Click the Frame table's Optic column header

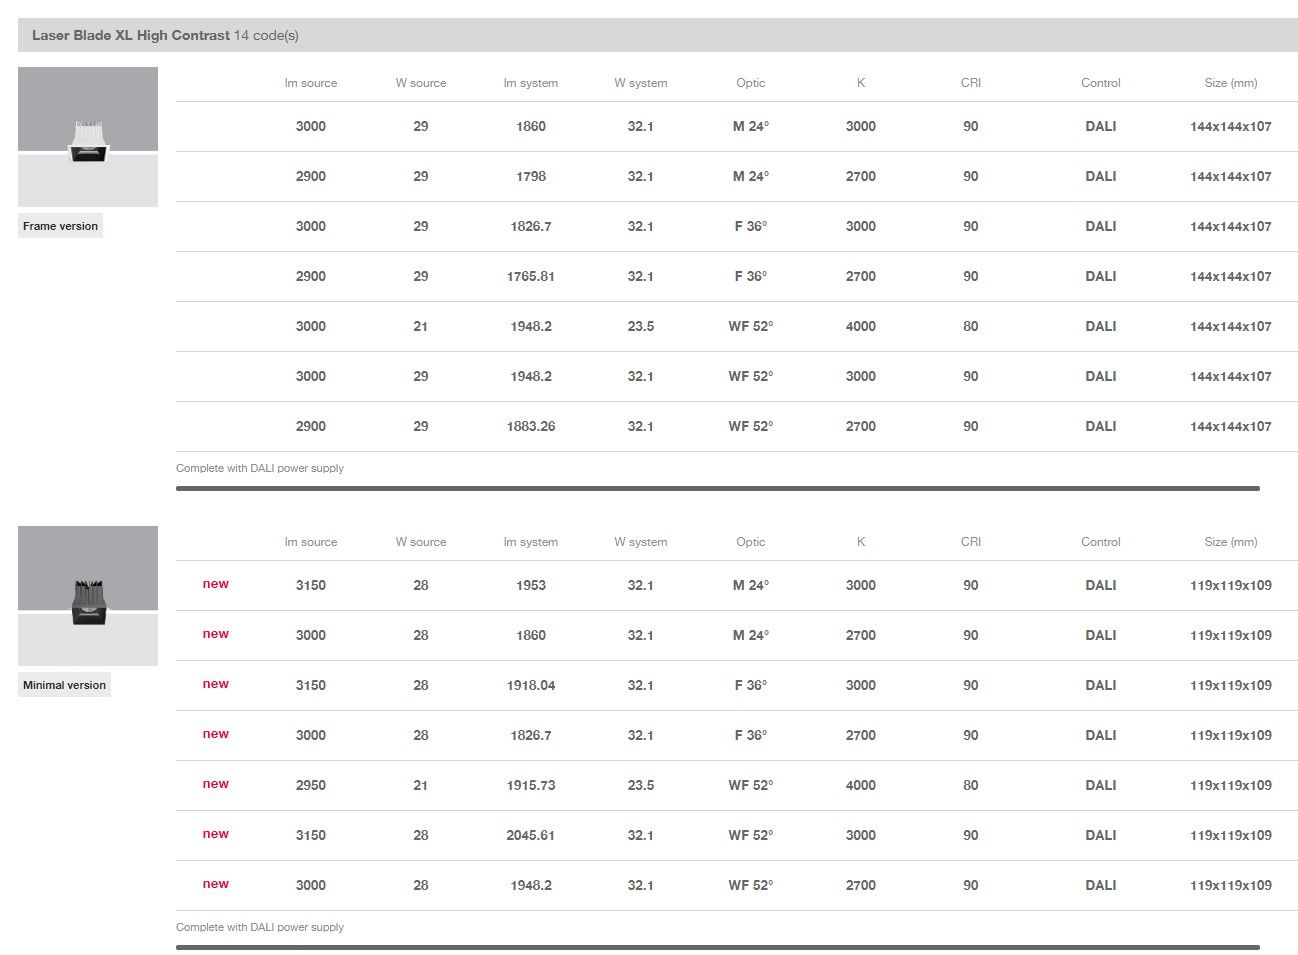tap(750, 83)
